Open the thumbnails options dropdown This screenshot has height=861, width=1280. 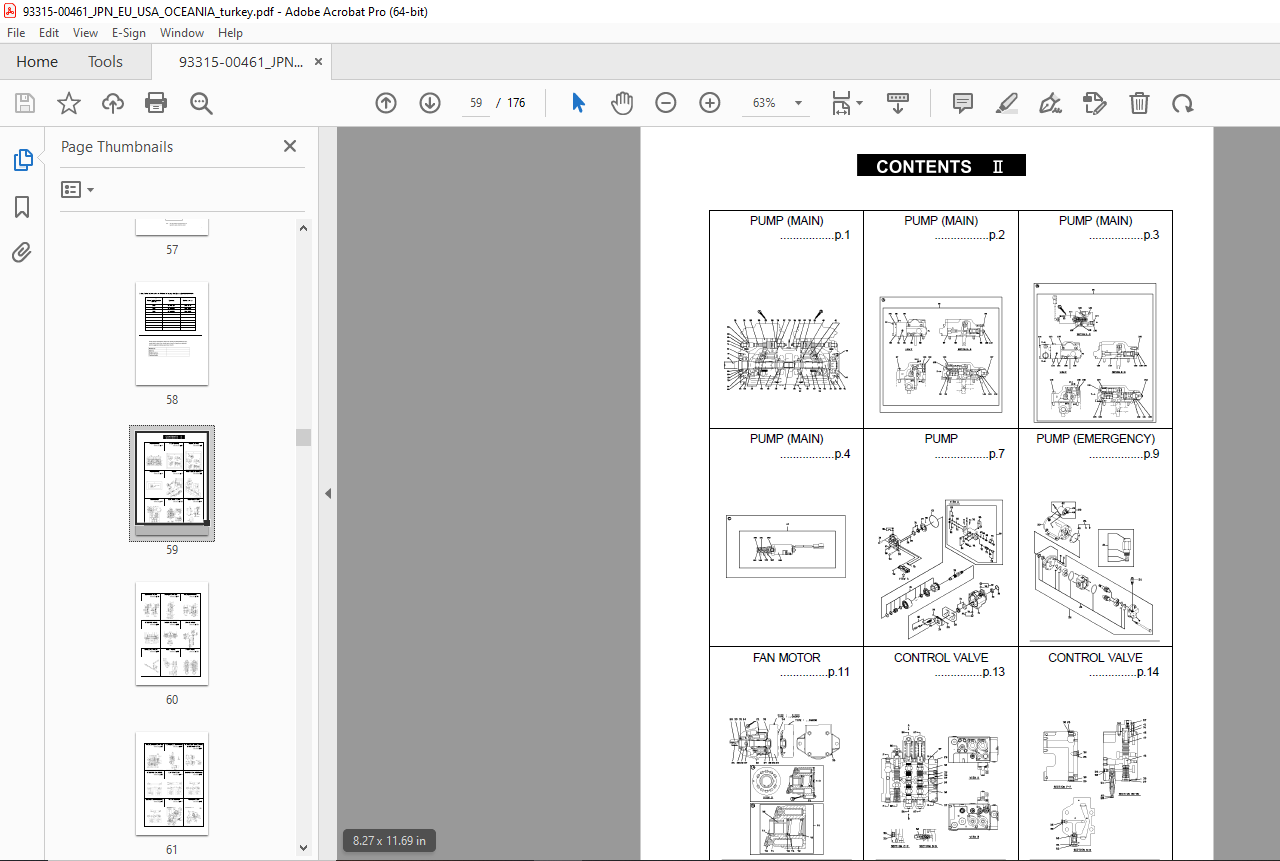[78, 189]
